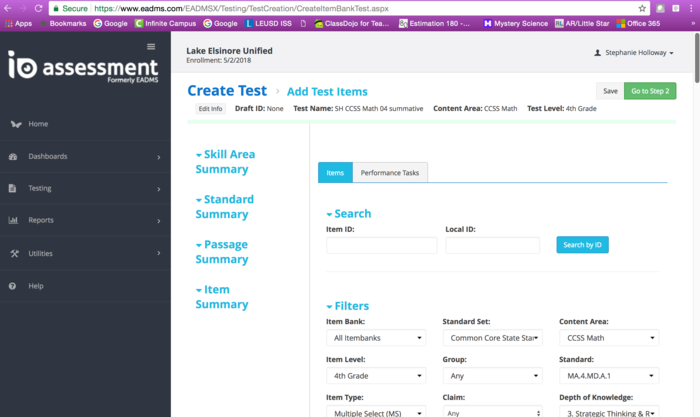Click the Home butterfly icon in sidebar

(x=14, y=124)
